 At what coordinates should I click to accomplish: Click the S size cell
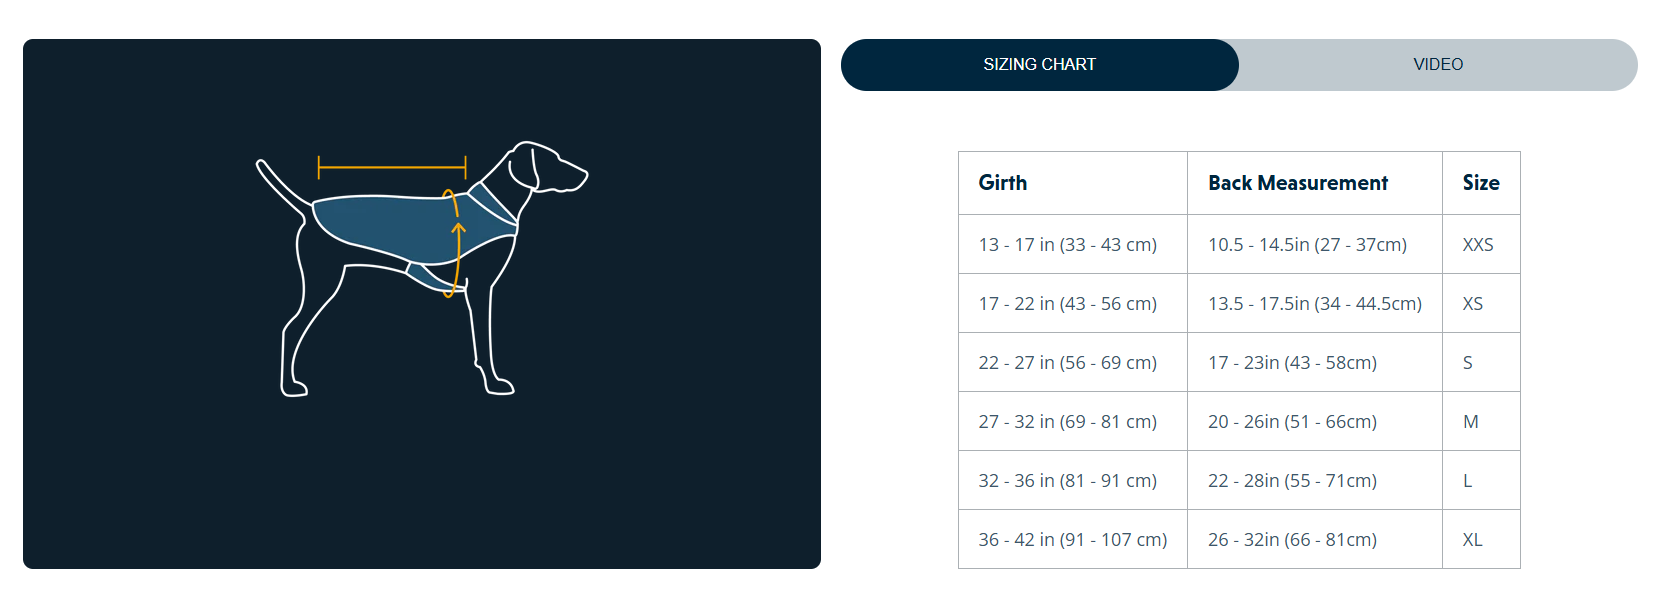tap(1467, 363)
